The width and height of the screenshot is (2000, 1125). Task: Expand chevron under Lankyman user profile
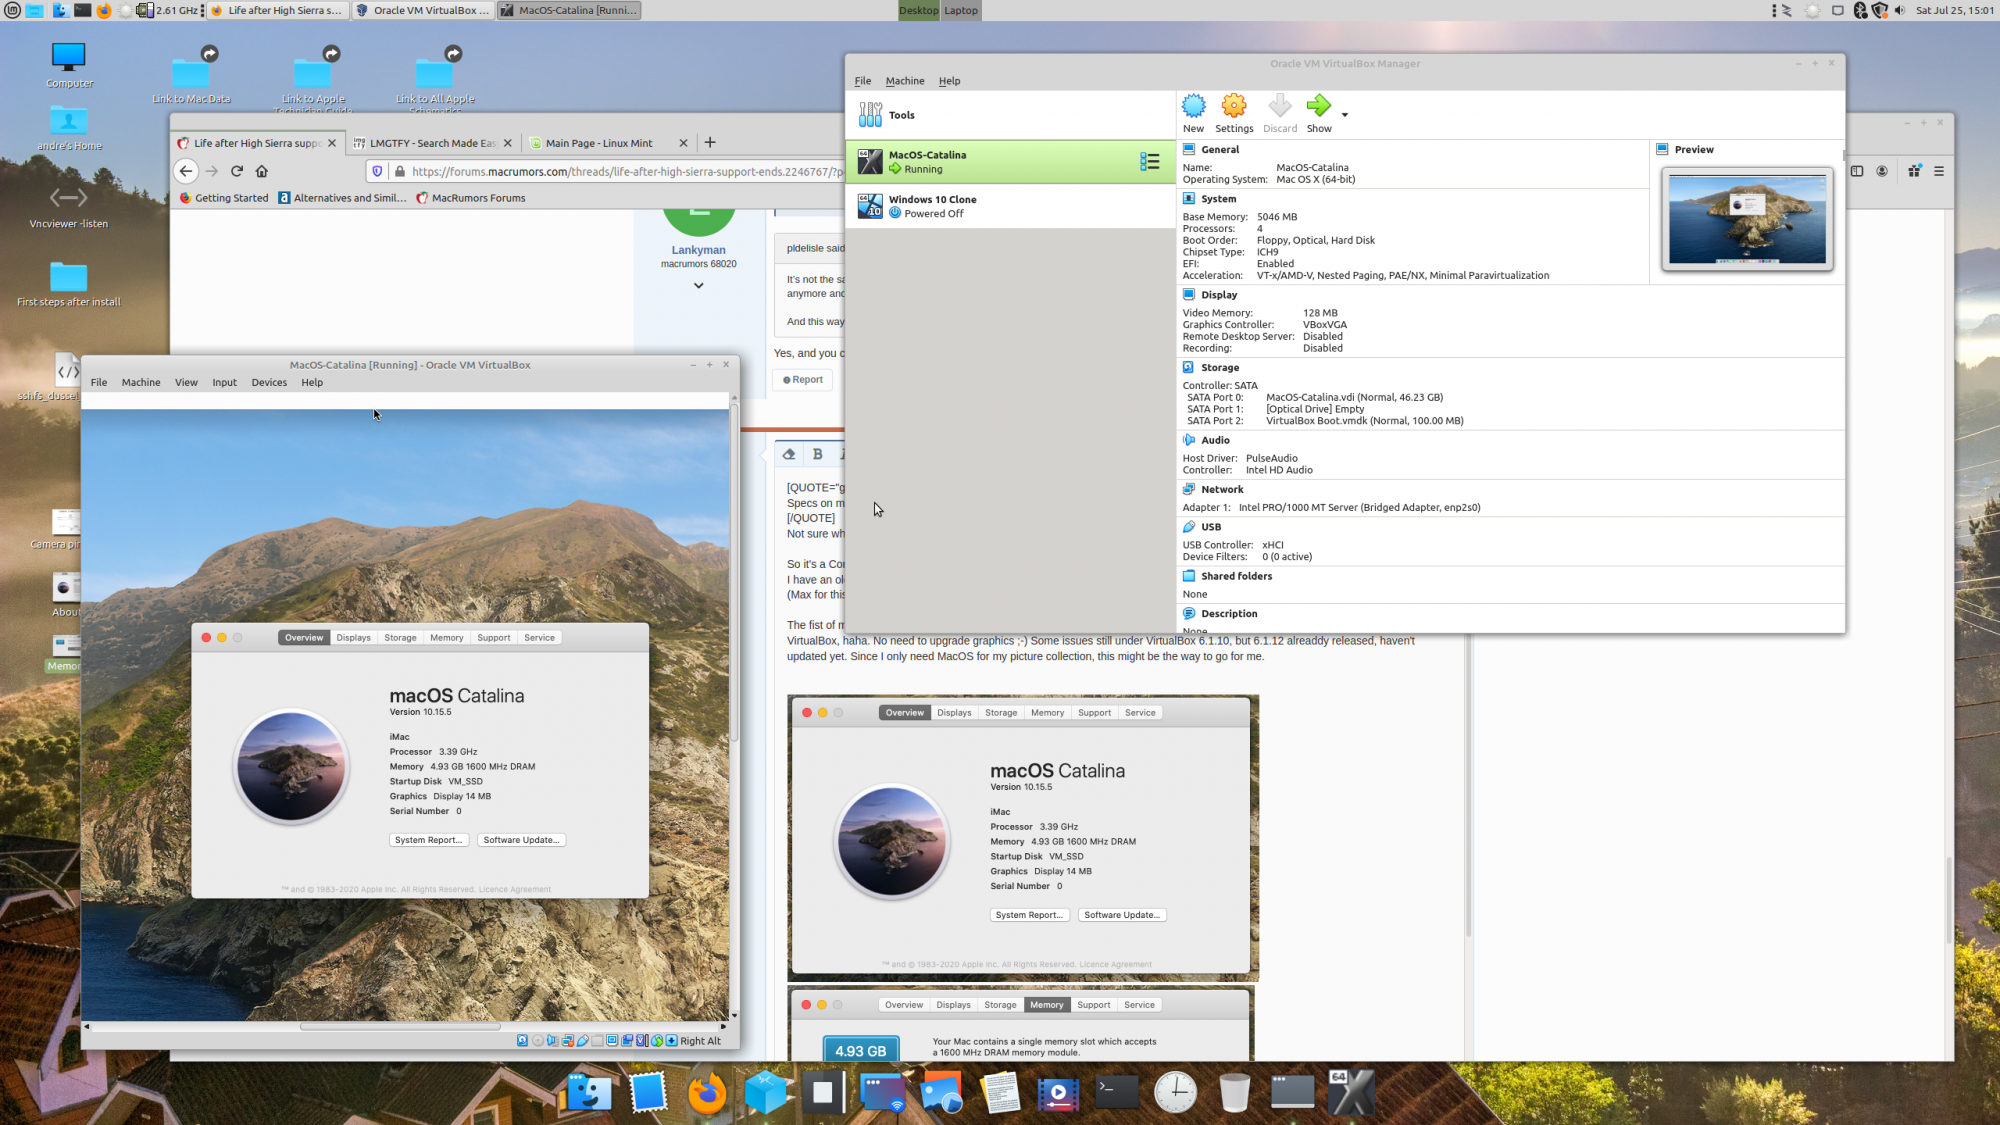click(x=698, y=286)
